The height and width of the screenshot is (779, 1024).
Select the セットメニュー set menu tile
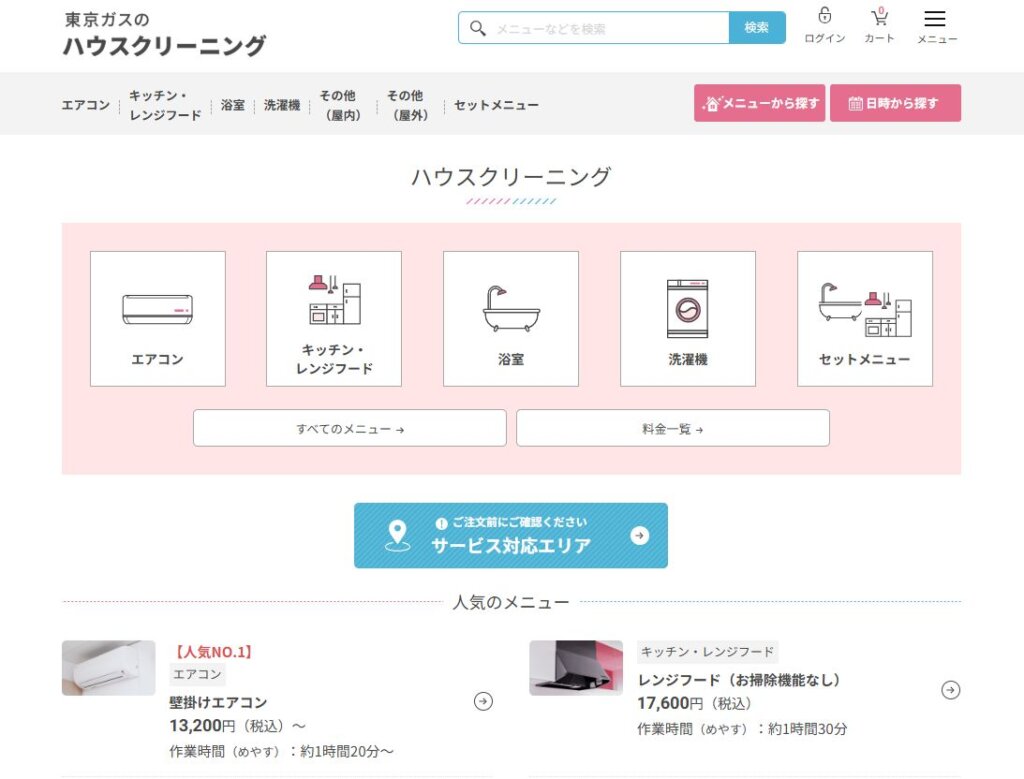[x=864, y=317]
